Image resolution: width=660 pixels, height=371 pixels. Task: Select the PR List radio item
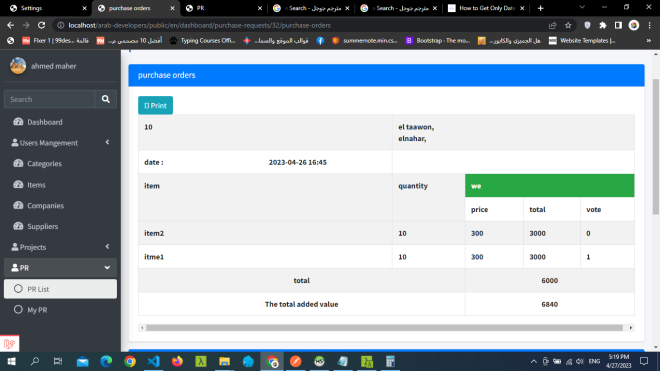(x=60, y=289)
